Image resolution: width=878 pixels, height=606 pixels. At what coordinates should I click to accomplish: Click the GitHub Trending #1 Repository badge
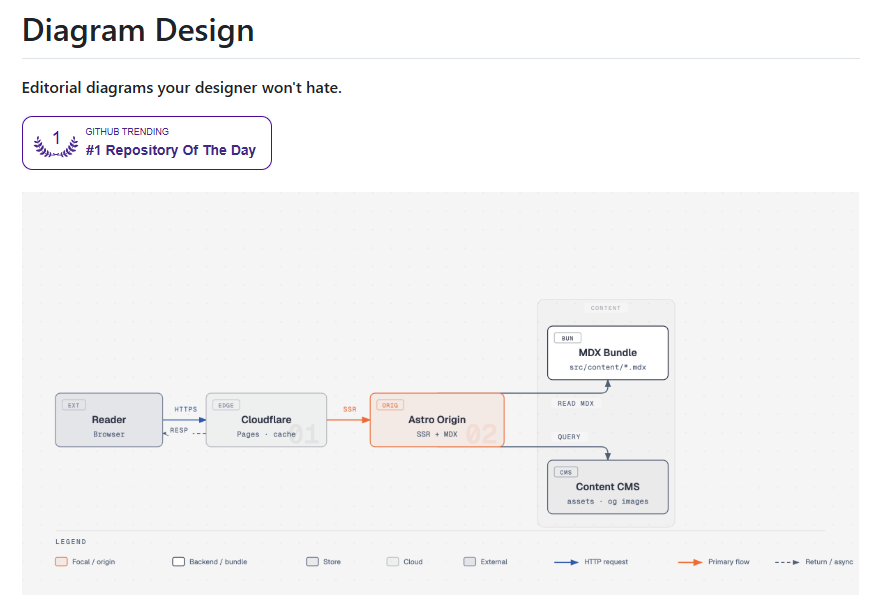[x=147, y=143]
